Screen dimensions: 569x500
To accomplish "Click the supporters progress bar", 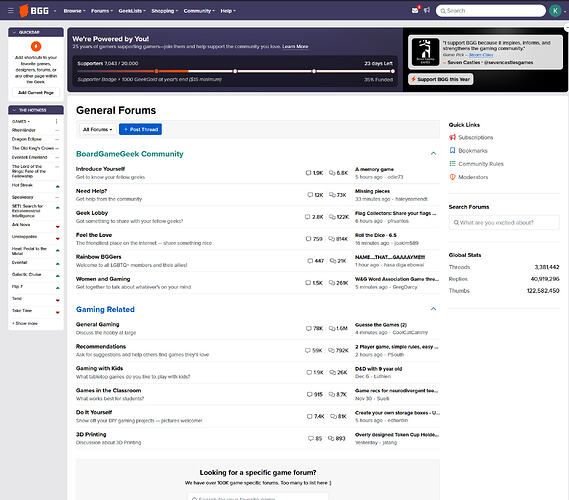I will [235, 71].
